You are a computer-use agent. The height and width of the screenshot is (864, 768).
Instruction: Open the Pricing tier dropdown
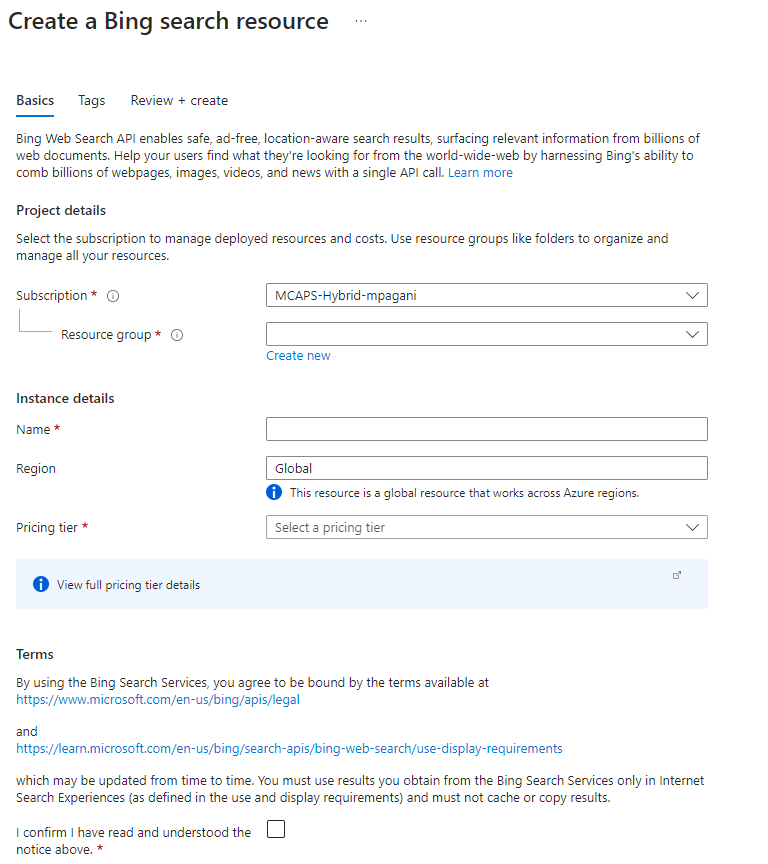[x=486, y=527]
